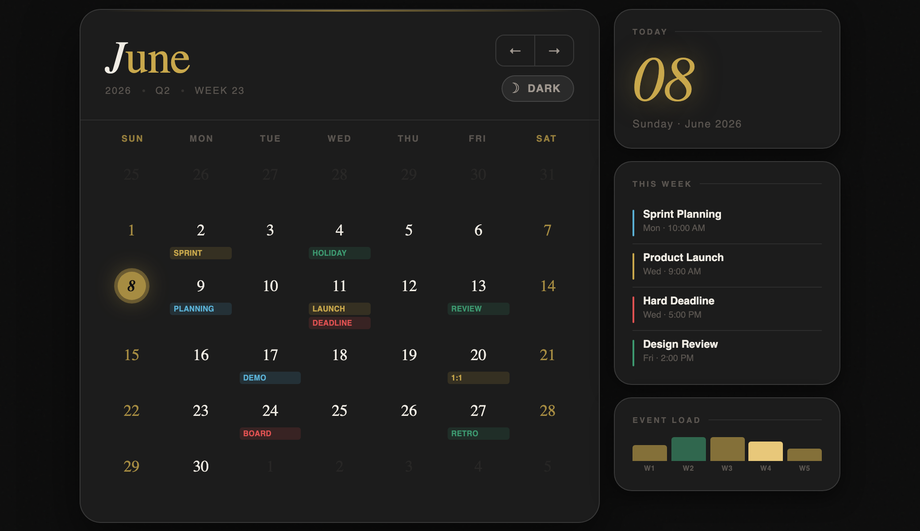Click the large 08 today number
The width and height of the screenshot is (920, 531).
[664, 79]
